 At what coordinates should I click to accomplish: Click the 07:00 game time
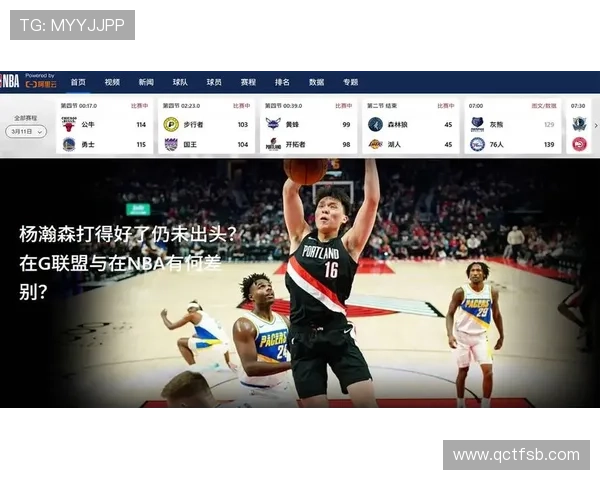pos(476,106)
